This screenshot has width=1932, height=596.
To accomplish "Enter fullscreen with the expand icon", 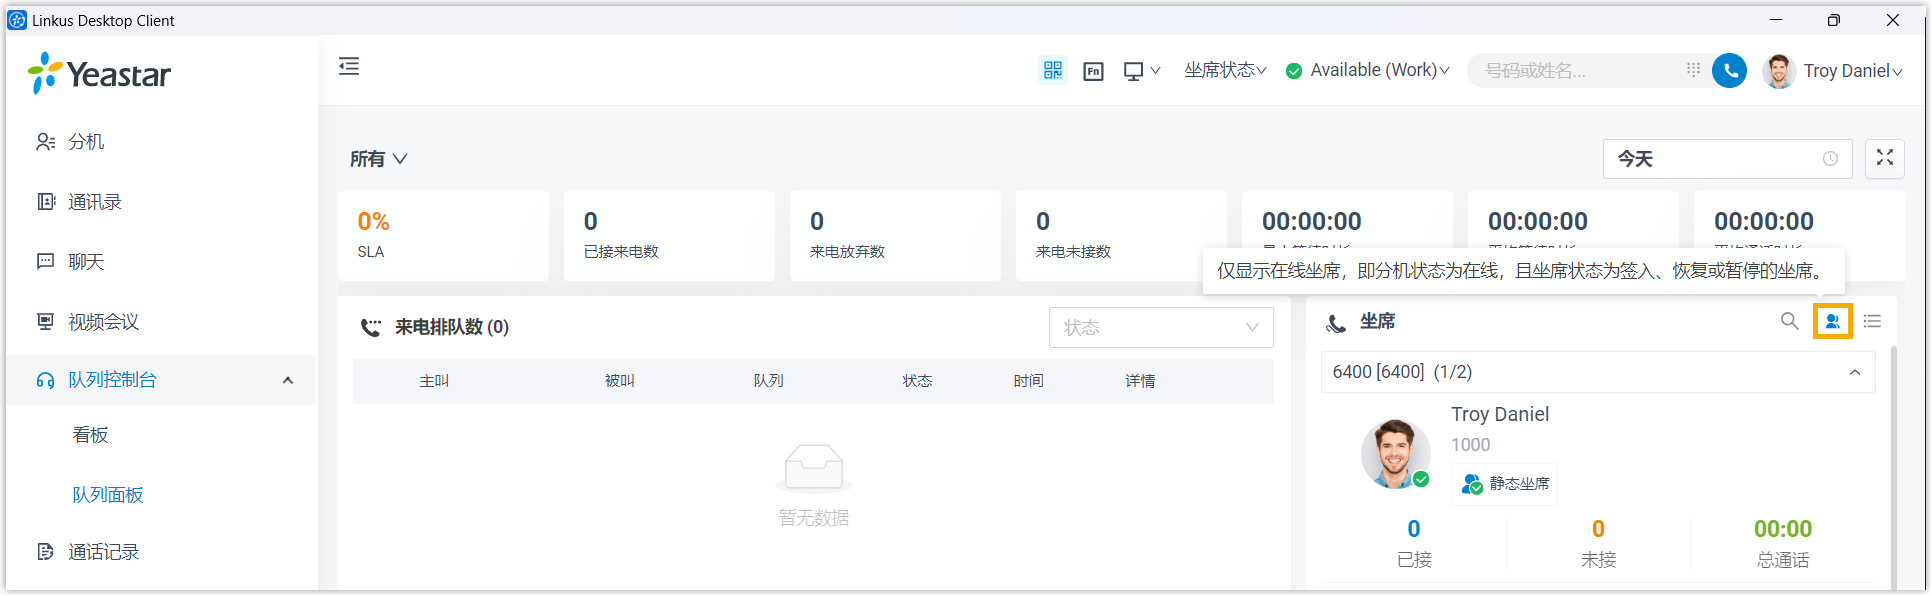I will (x=1884, y=158).
